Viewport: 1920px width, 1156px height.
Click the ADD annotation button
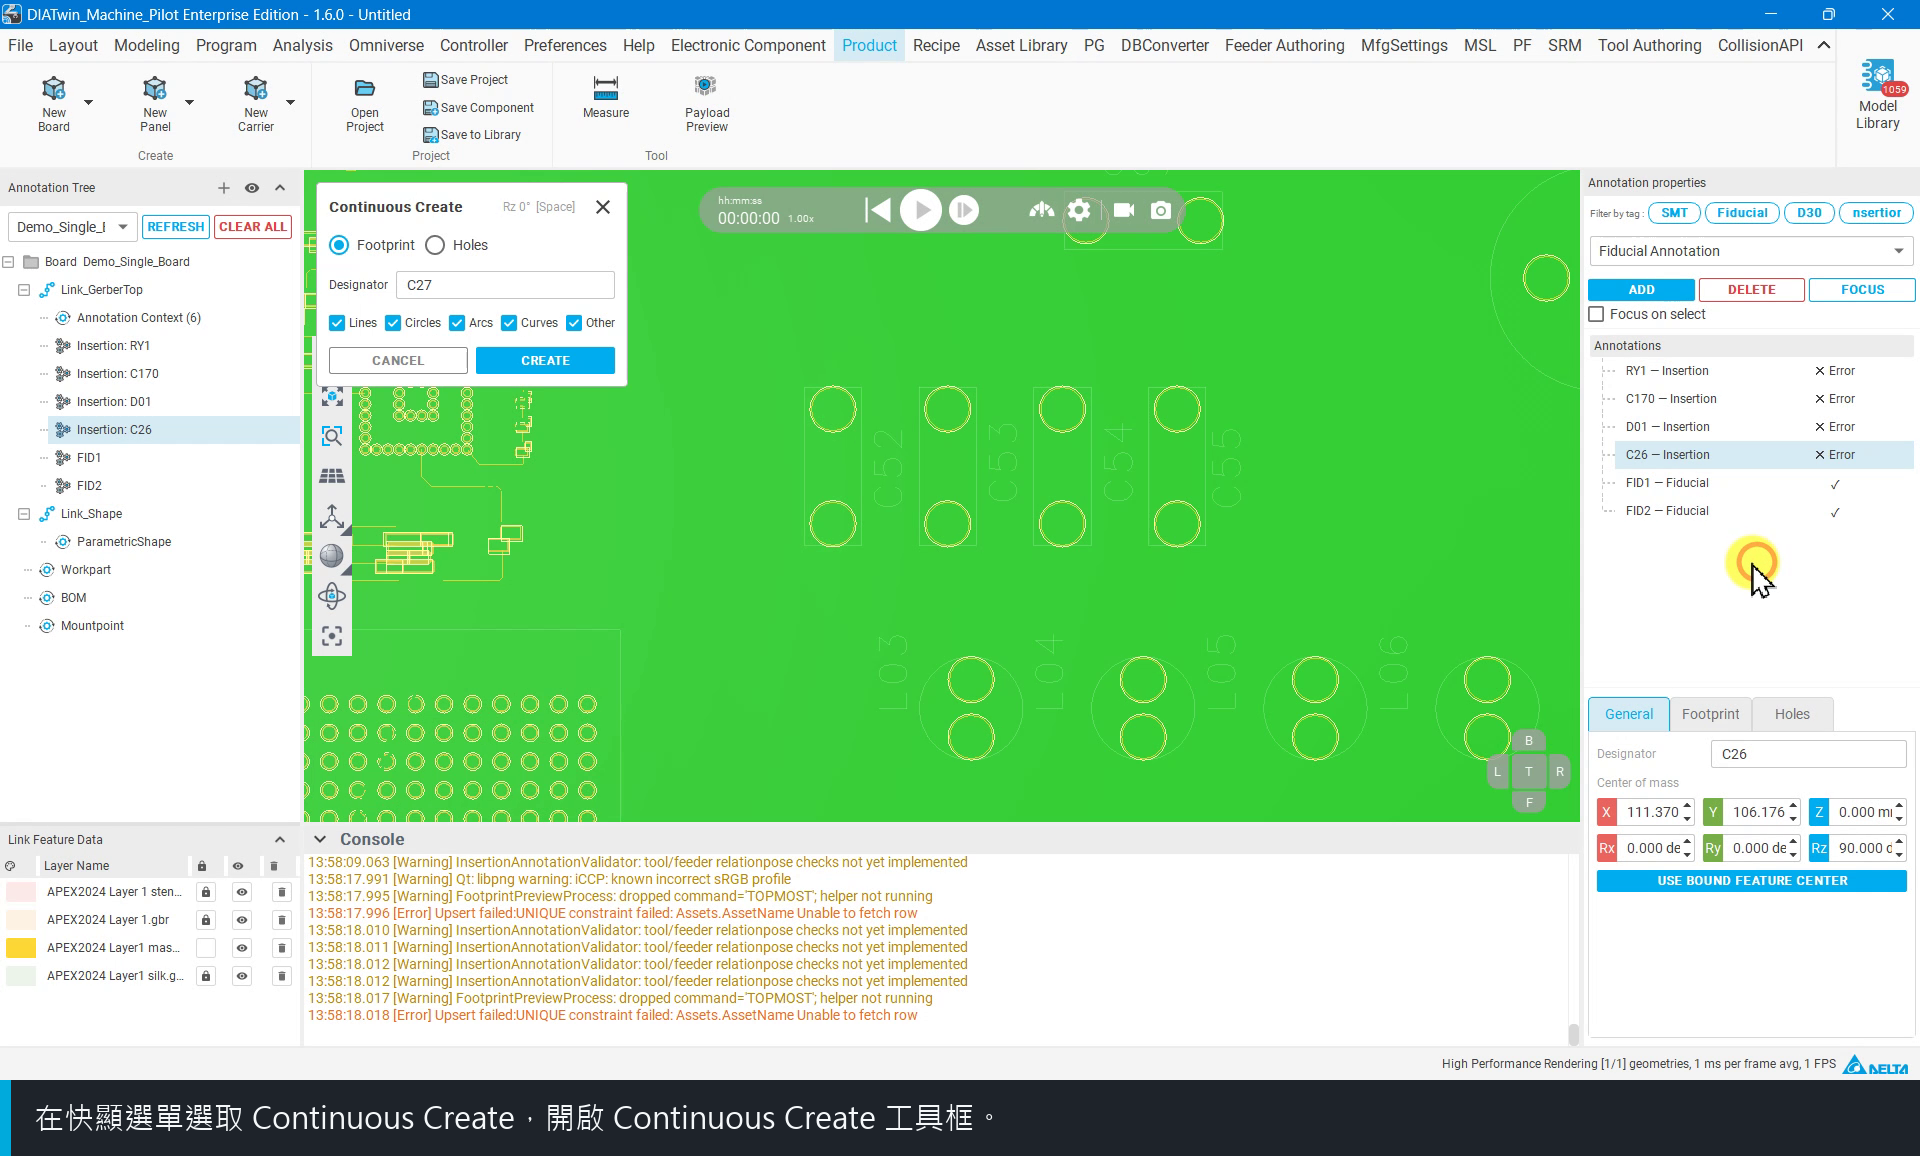(1641, 290)
